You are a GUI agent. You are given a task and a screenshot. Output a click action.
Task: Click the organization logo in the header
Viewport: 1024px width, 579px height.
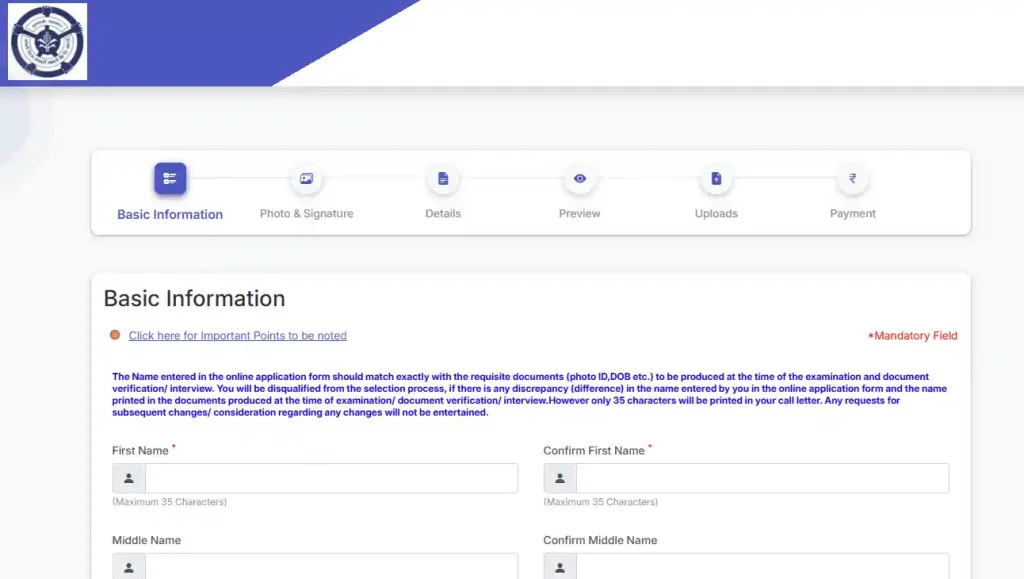(x=47, y=42)
